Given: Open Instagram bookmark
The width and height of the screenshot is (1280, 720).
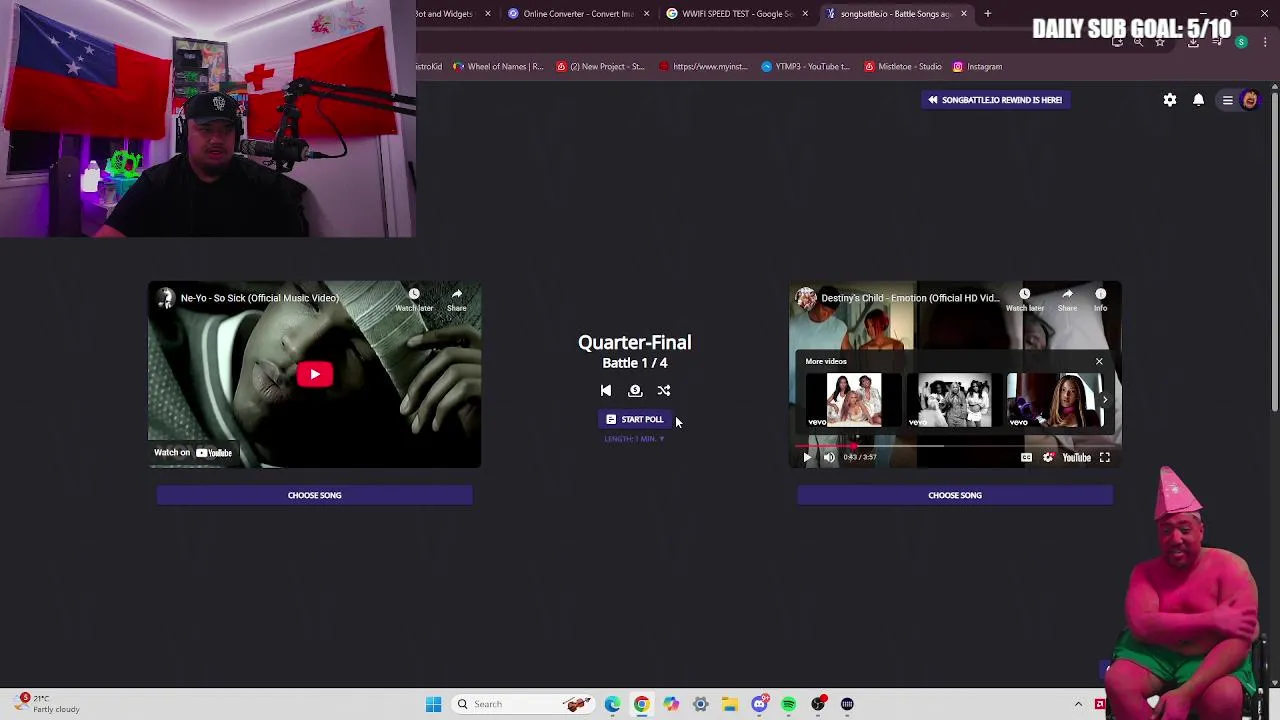Looking at the screenshot, I should point(977,67).
